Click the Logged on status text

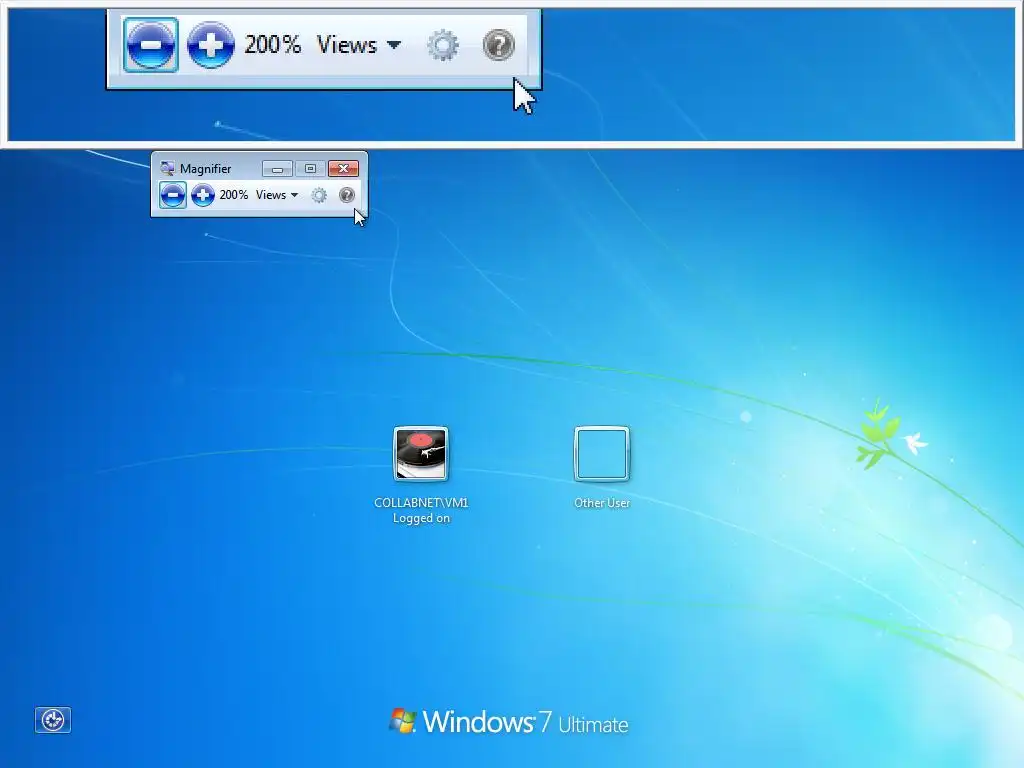pos(421,518)
